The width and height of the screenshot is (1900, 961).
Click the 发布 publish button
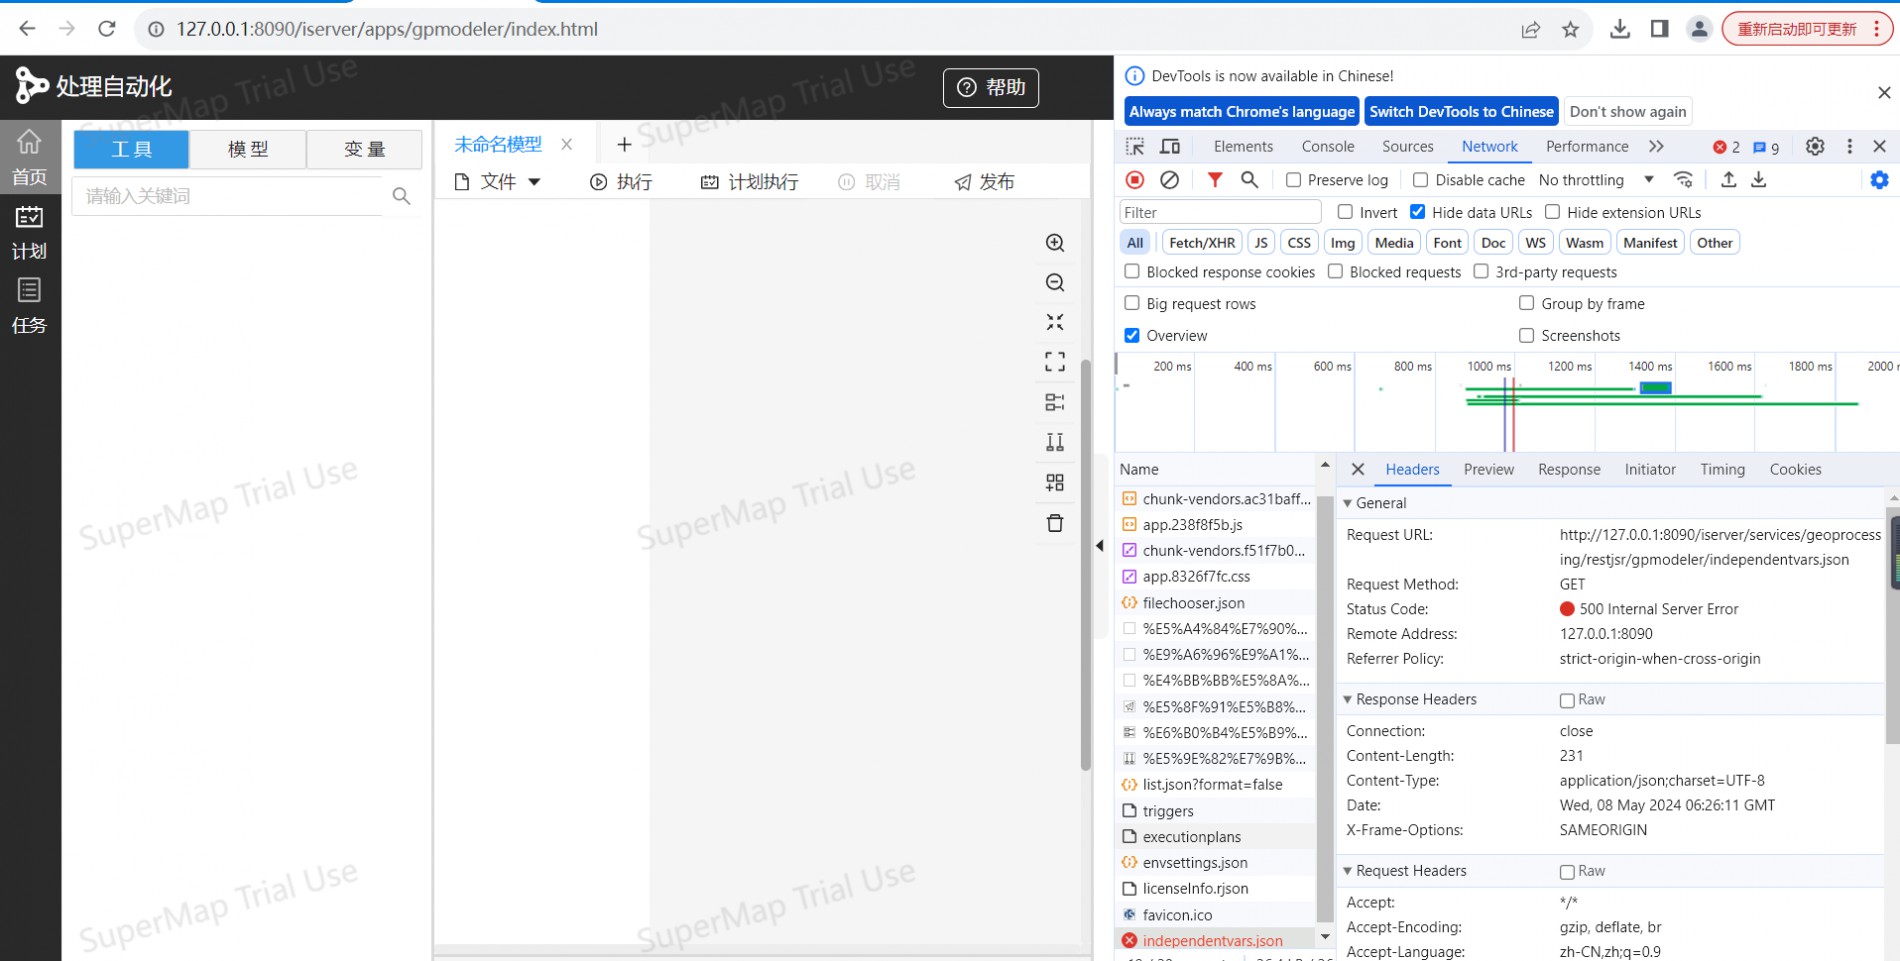(984, 182)
